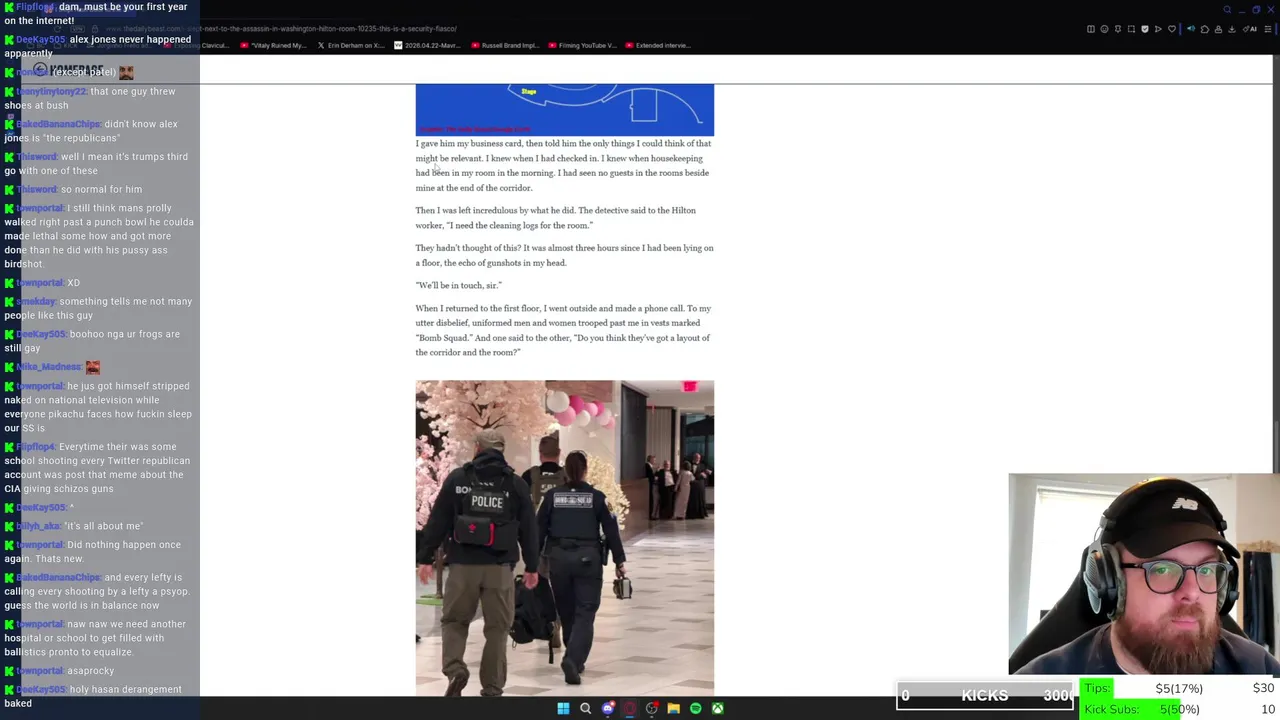Click the KICKS goal progress bar

(x=985, y=695)
